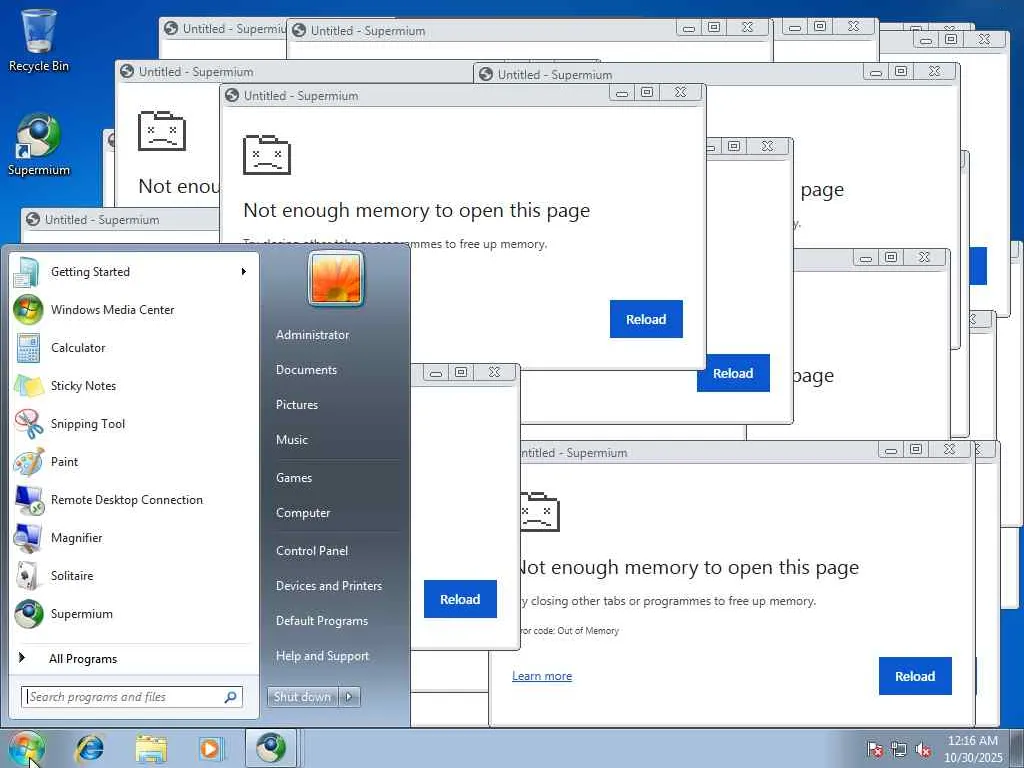Screen dimensions: 1024x768
Task: Click the Shut down button
Action: click(x=303, y=697)
